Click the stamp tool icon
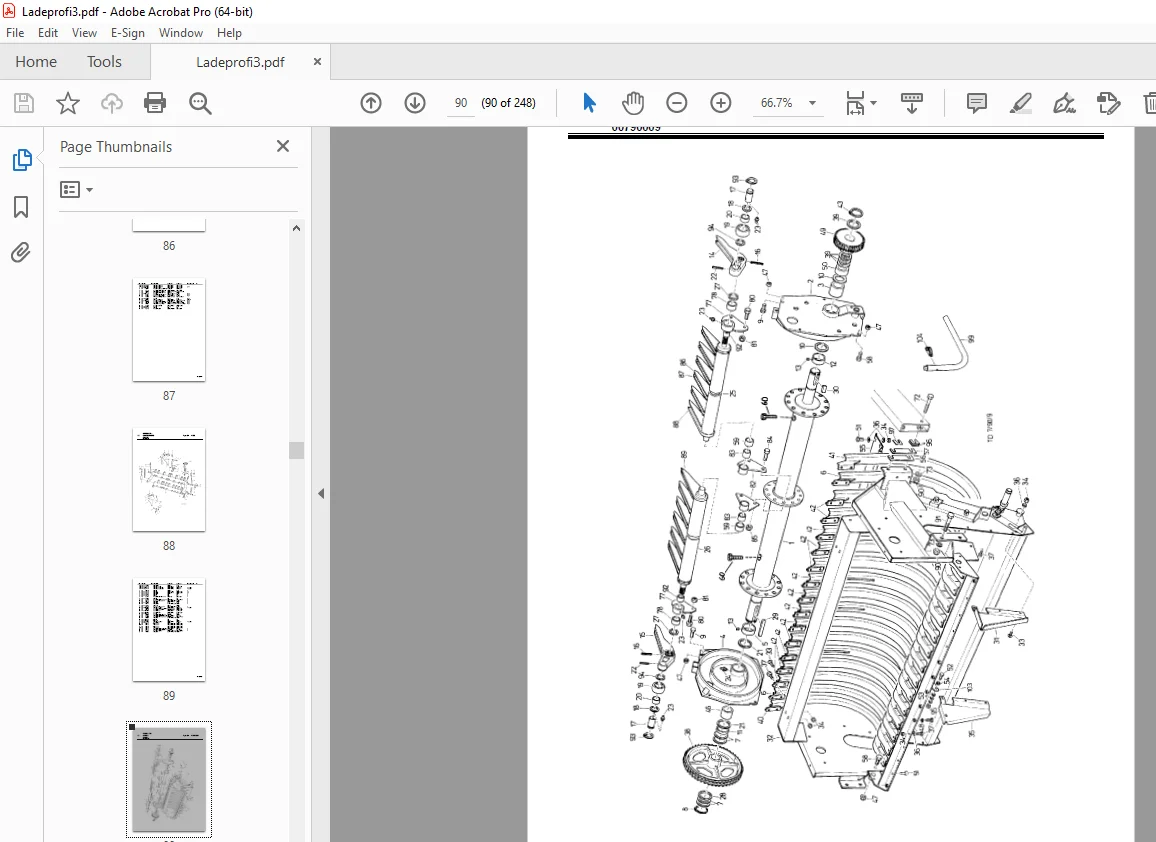The width and height of the screenshot is (1156, 842). tap(1108, 102)
